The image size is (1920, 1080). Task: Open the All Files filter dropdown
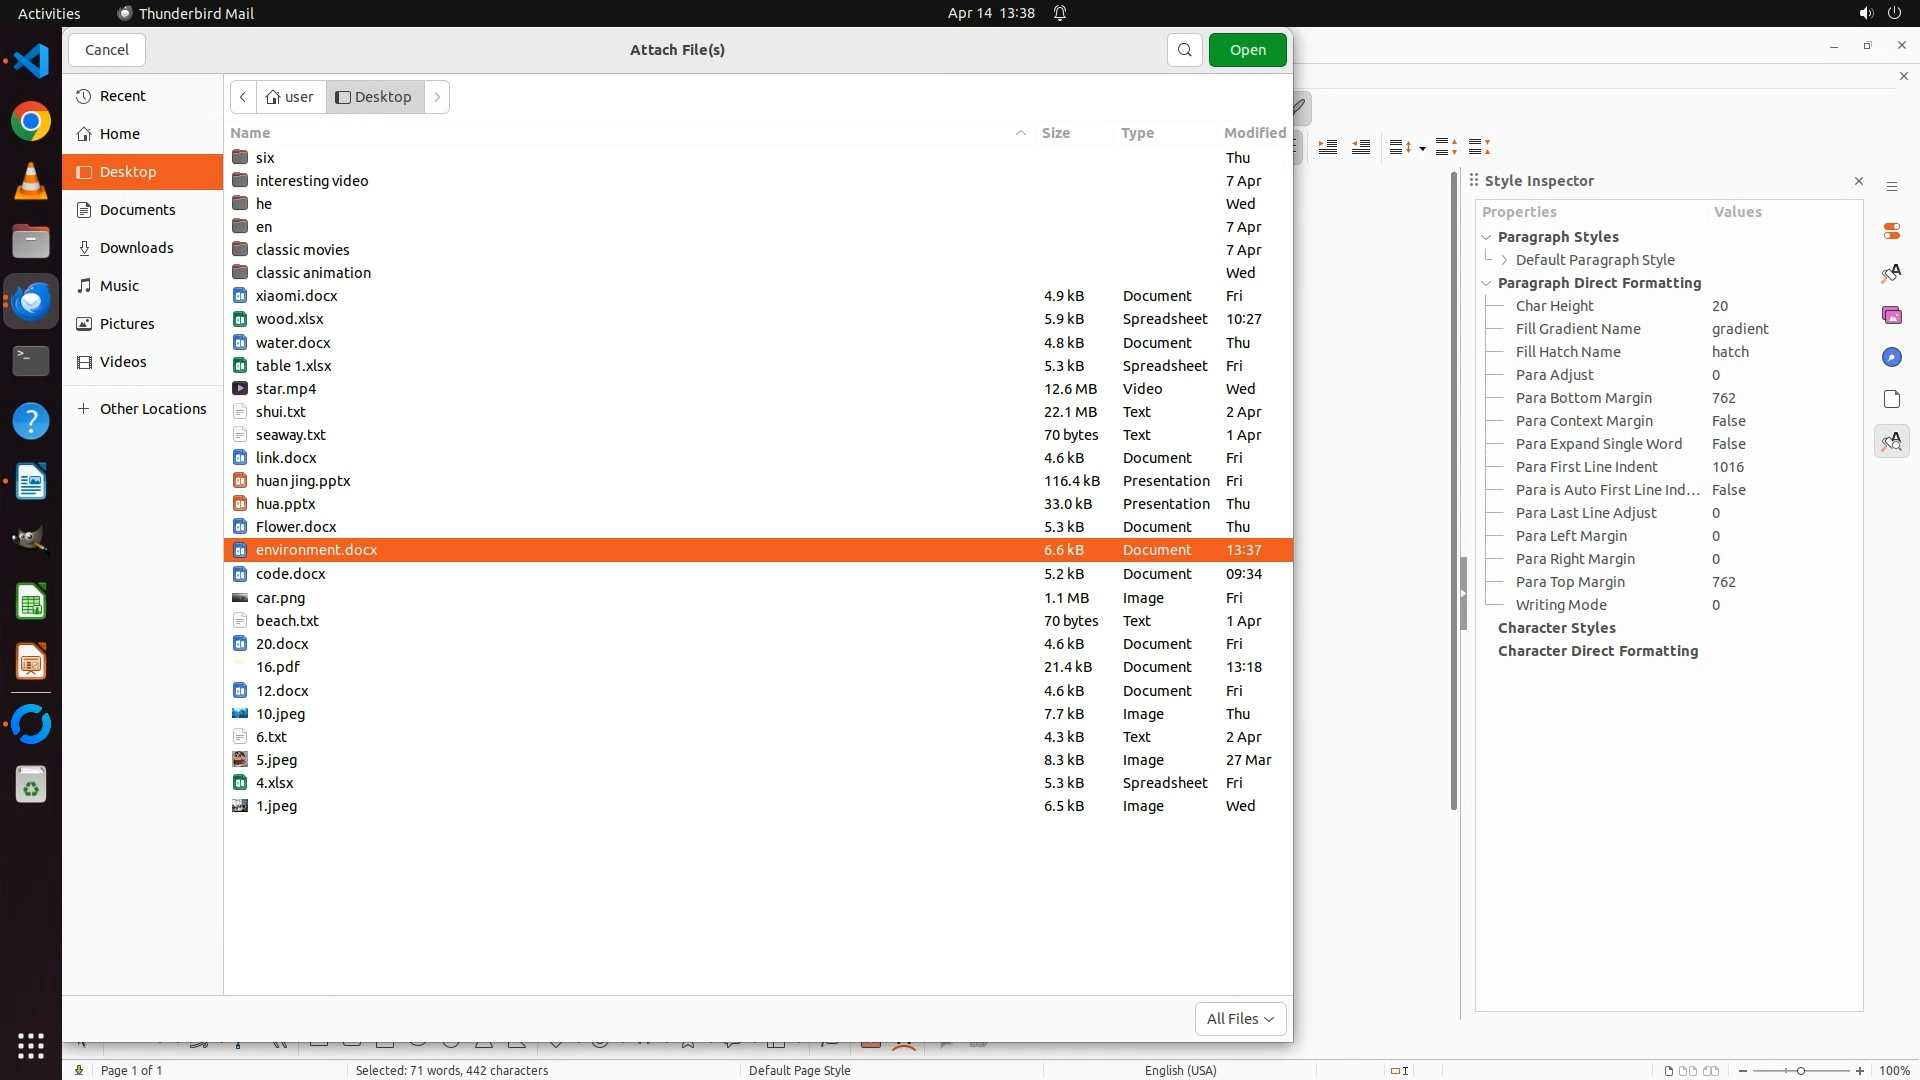[x=1240, y=1018]
